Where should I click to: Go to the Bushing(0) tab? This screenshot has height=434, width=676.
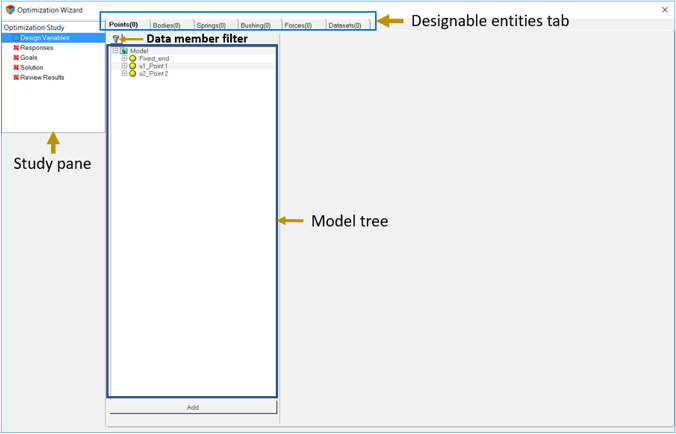pos(255,25)
